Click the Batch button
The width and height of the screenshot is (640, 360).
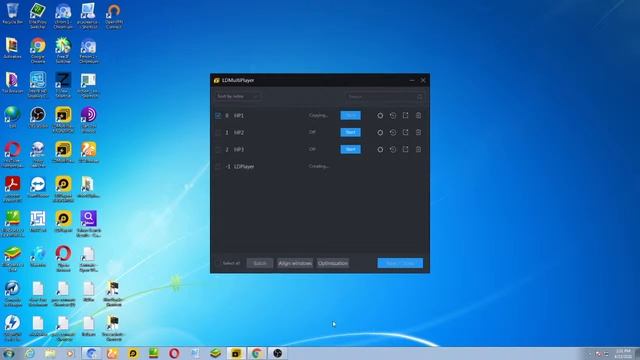(260, 263)
